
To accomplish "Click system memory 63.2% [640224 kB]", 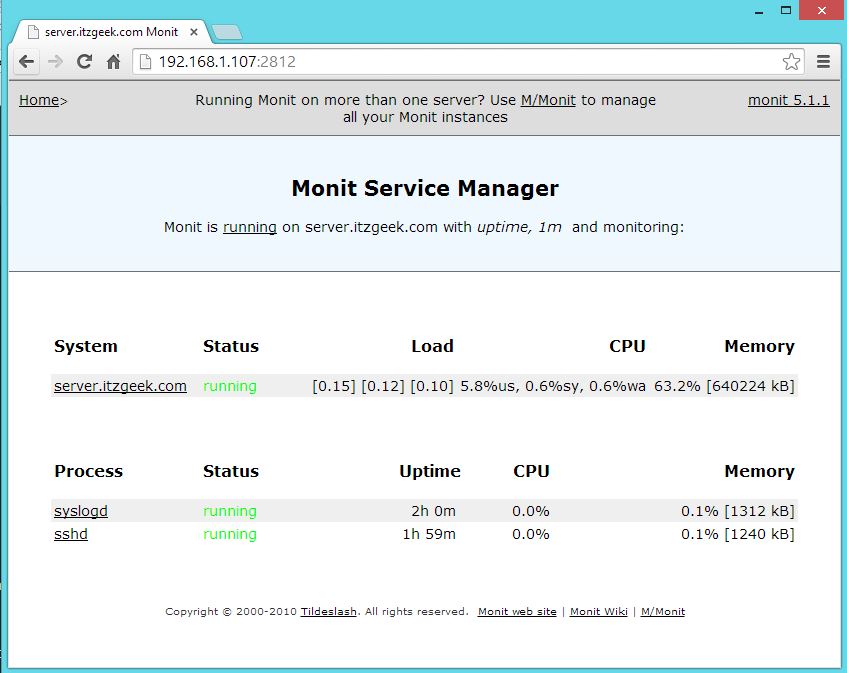I will click(724, 386).
